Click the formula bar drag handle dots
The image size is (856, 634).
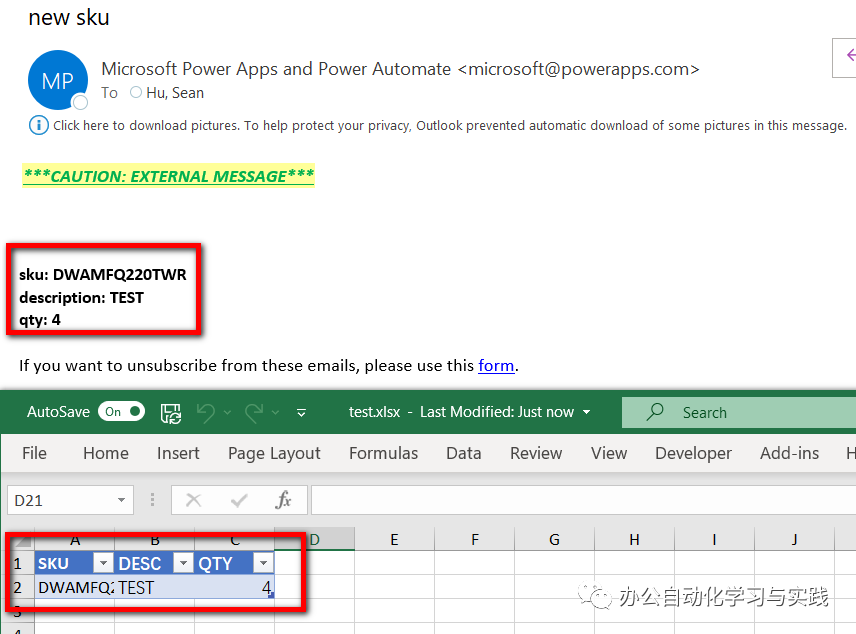[152, 500]
